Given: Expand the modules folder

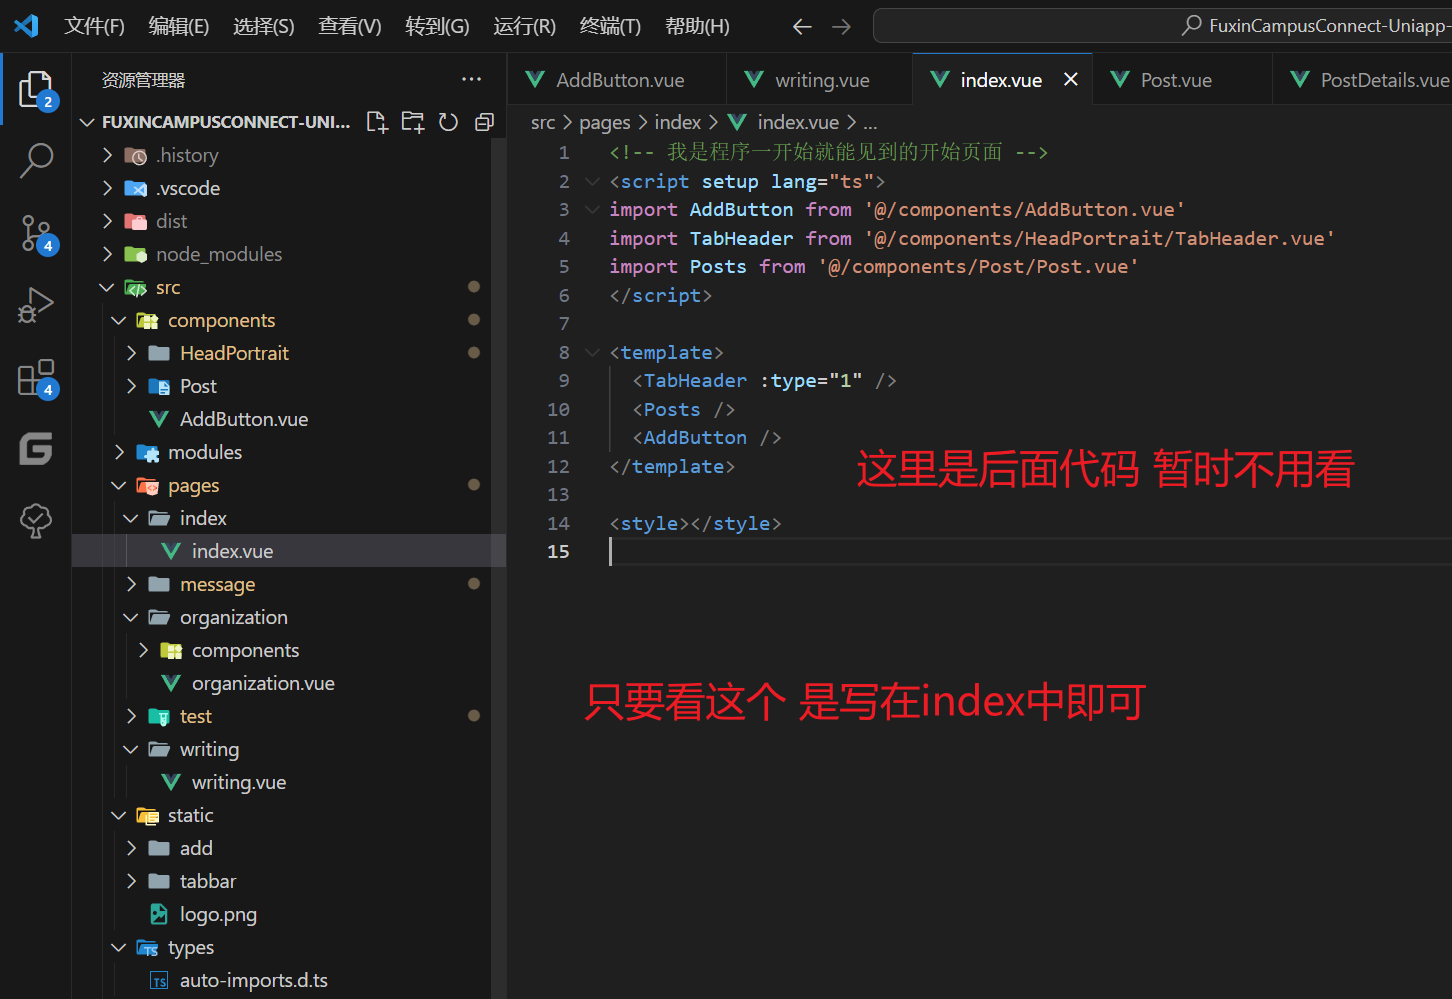Looking at the screenshot, I should [x=120, y=452].
